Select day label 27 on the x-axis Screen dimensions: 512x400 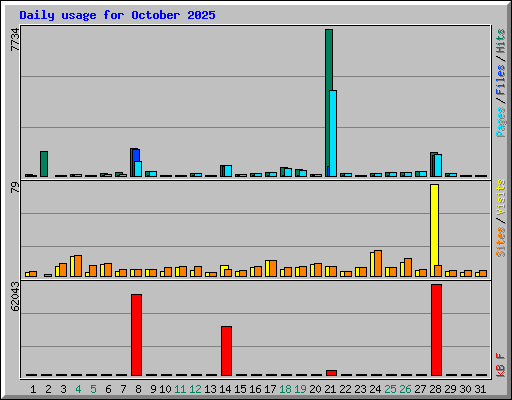tap(420, 389)
